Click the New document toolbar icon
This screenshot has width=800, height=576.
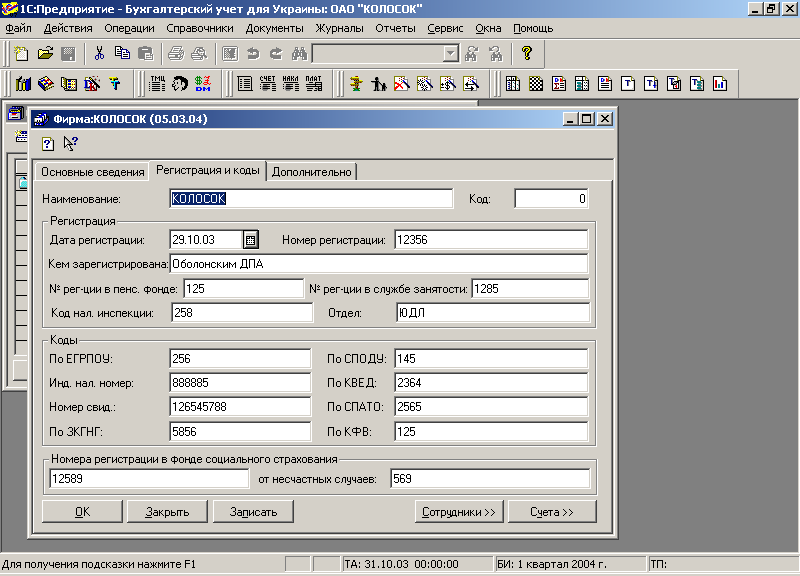click(21, 54)
